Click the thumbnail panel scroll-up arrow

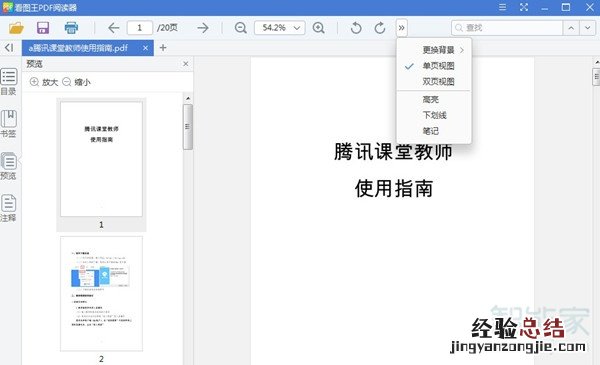coord(188,98)
